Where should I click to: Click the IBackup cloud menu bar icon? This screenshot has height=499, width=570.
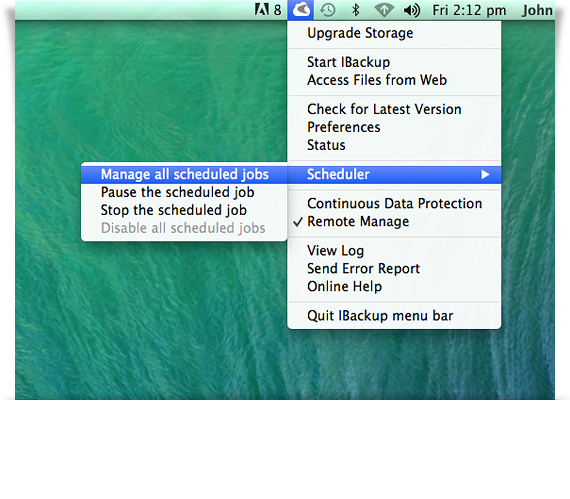point(301,10)
